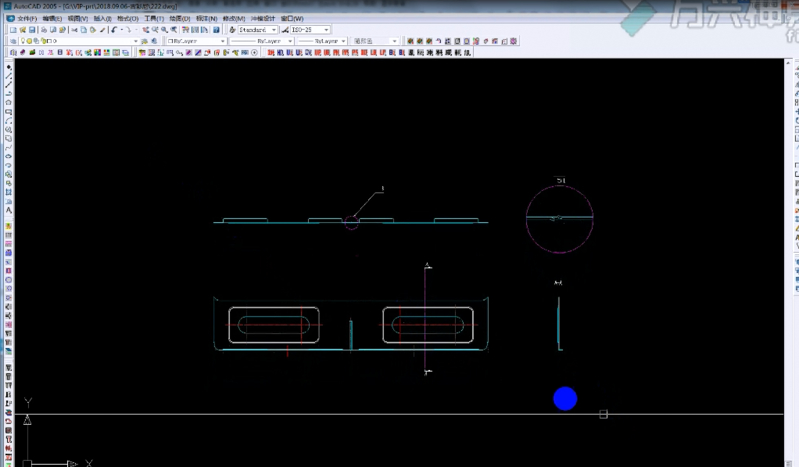The width and height of the screenshot is (799, 467).
Task: Open the ByLayer color control dropdown
Action: [222, 41]
